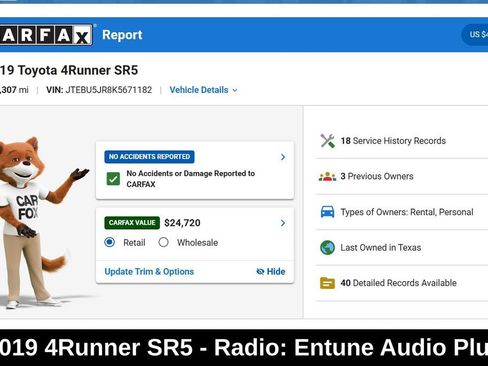
Task: Click the 3 Previous Owners text
Action: tap(377, 176)
